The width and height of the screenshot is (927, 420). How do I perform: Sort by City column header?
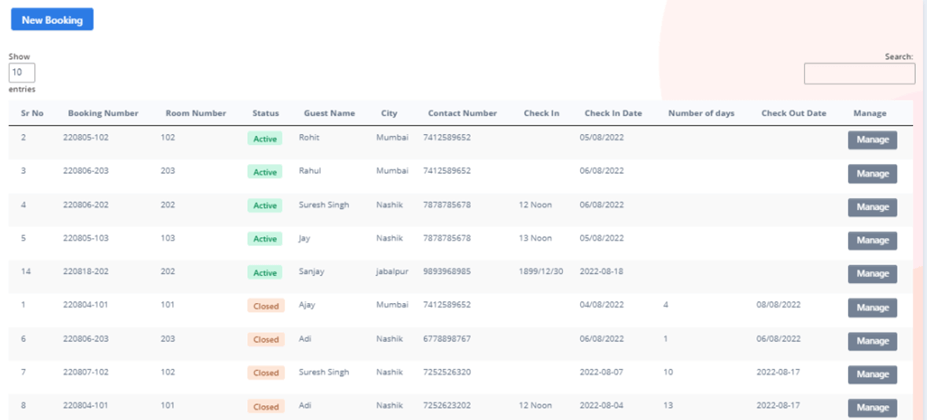point(389,113)
